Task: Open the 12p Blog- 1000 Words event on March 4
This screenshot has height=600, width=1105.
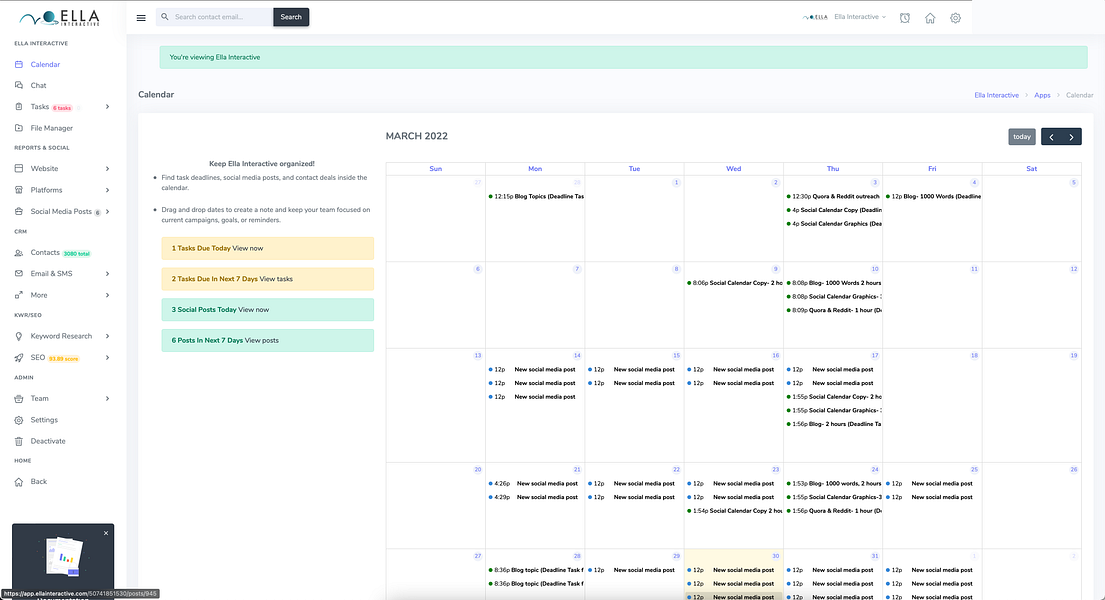Action: pyautogui.click(x=933, y=197)
